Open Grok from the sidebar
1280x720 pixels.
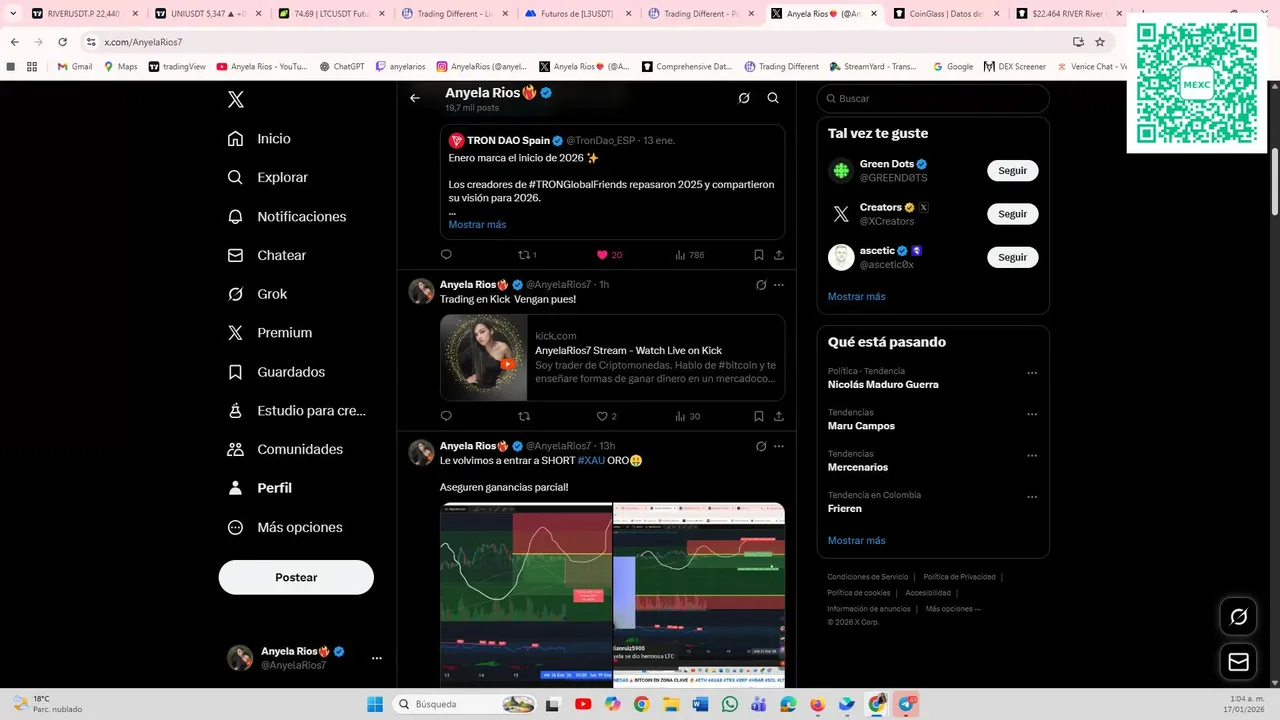(x=257, y=294)
